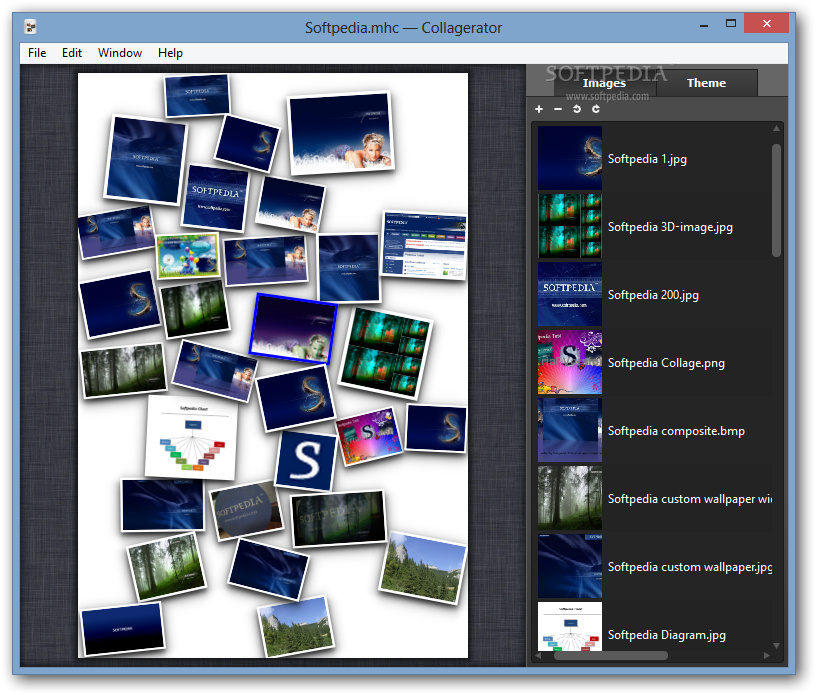This screenshot has height=695, width=816.
Task: Switch to the Theme tab
Action: [x=706, y=83]
